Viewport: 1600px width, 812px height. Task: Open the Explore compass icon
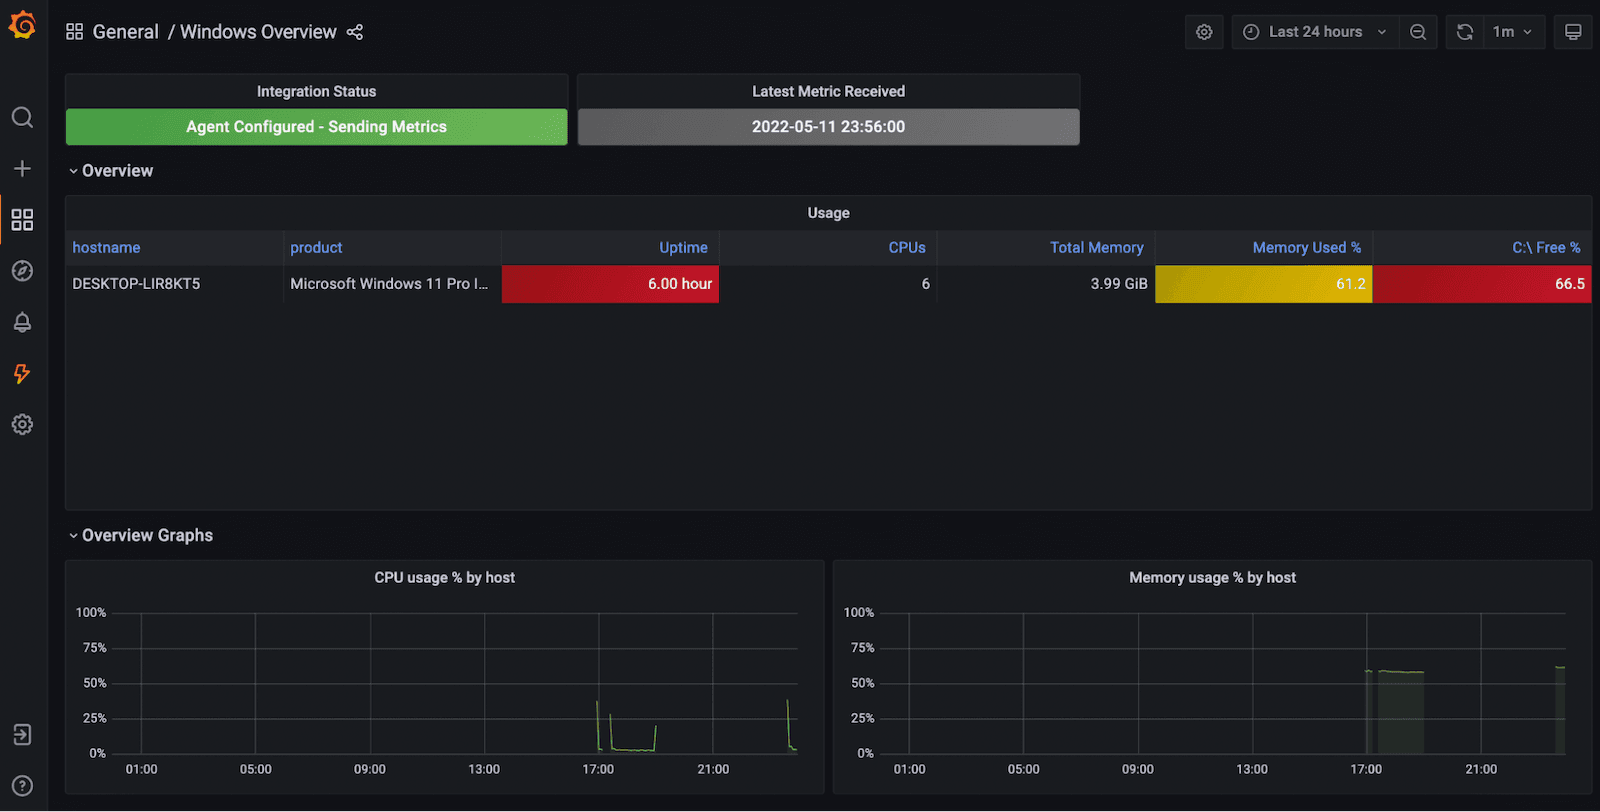coord(22,271)
